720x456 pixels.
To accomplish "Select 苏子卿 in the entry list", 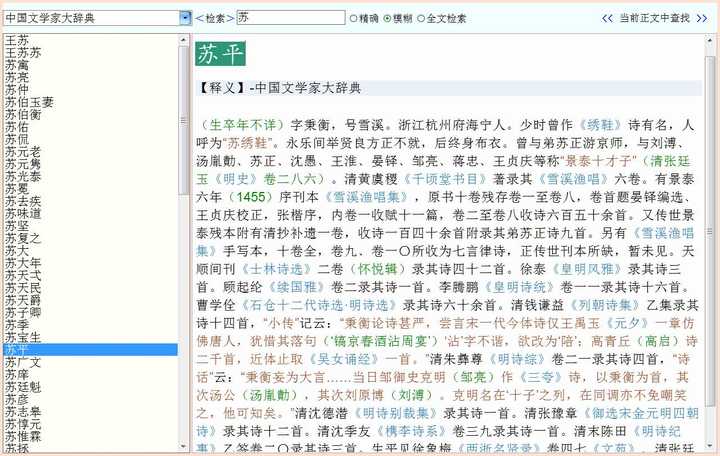I will click(x=23, y=313).
